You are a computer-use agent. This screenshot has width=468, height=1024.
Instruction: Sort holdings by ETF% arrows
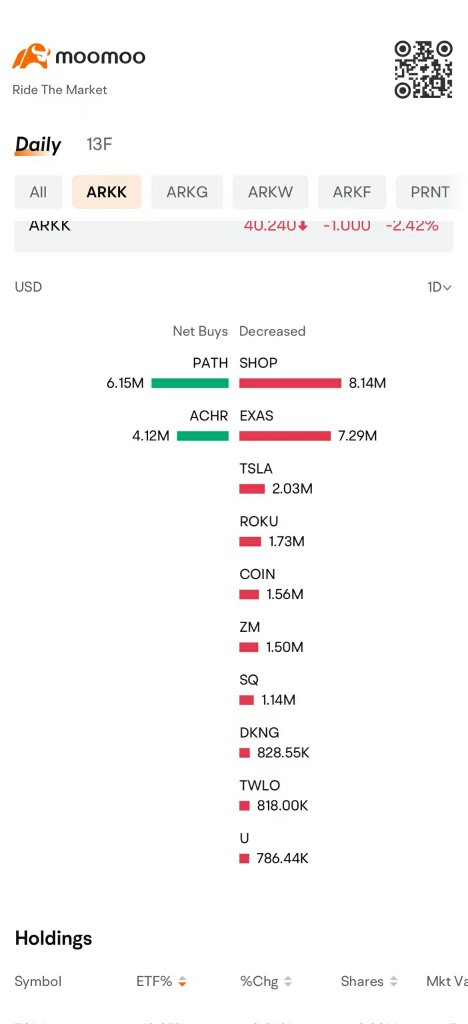pyautogui.click(x=183, y=982)
